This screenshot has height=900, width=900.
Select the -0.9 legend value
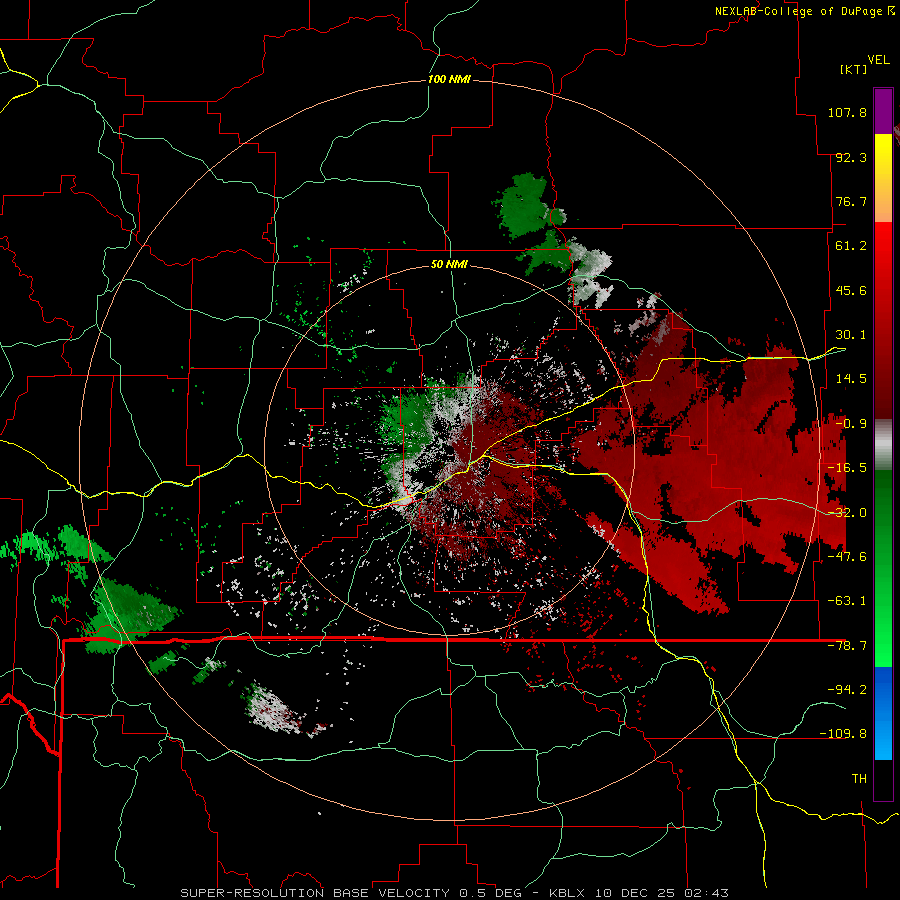tap(851, 424)
